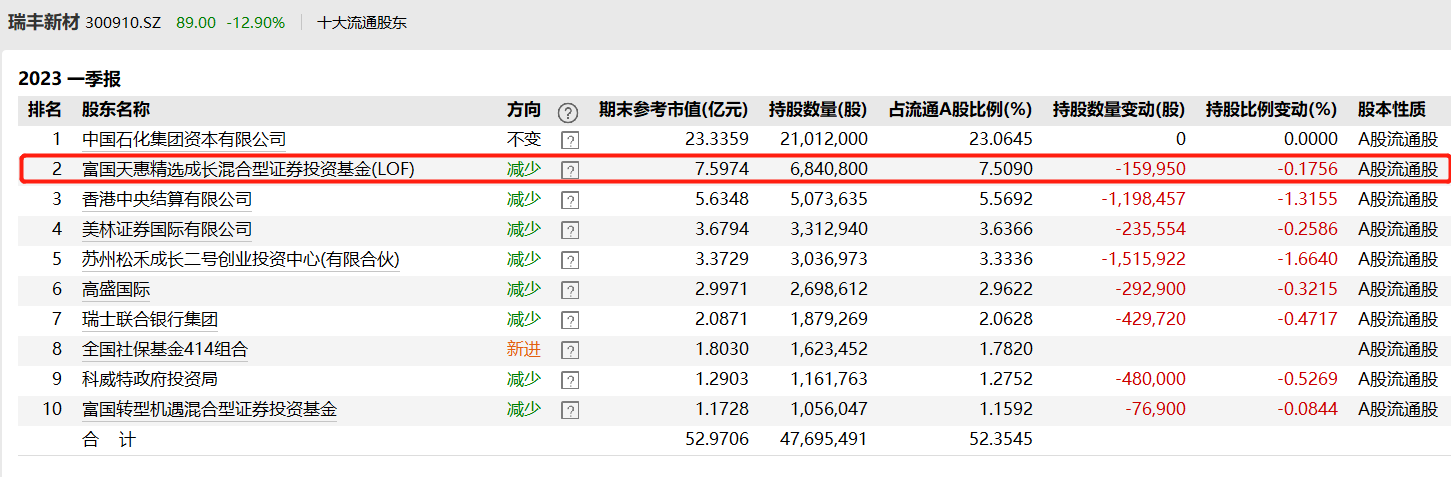The height and width of the screenshot is (477, 1451).
Task: Open shareholder 香港中央结算有限公司
Action: coord(167,199)
